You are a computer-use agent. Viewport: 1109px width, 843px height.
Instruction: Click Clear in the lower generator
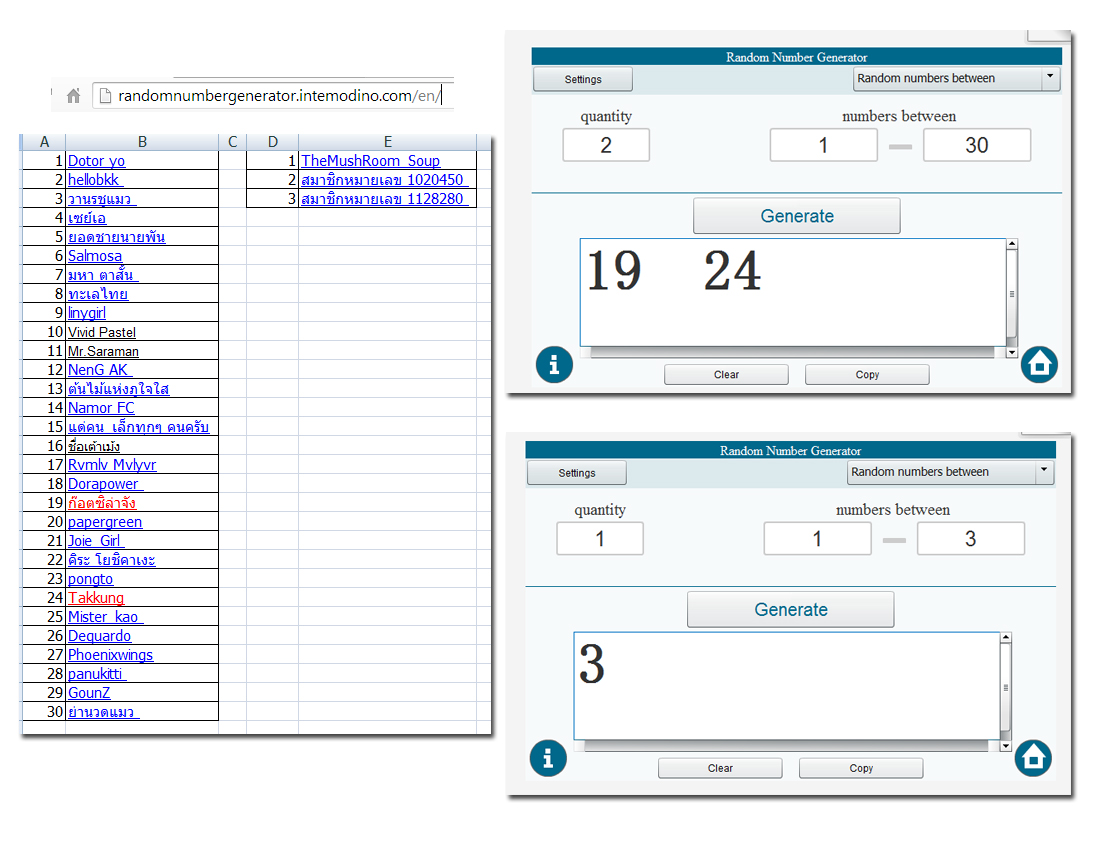tap(720, 768)
